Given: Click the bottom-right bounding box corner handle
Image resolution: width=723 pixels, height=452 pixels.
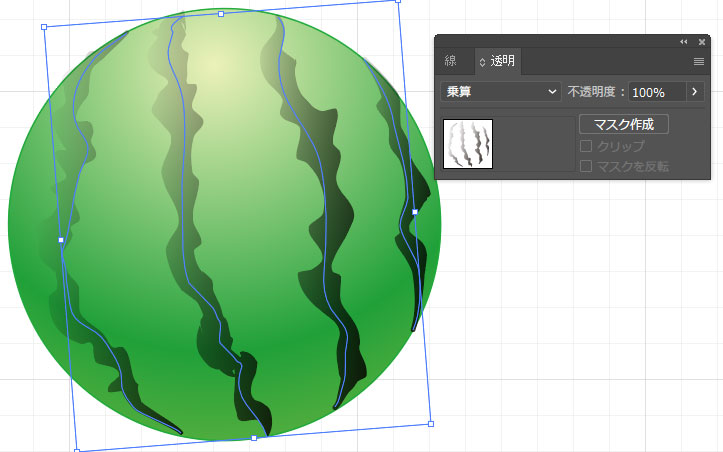Looking at the screenshot, I should tap(431, 424).
